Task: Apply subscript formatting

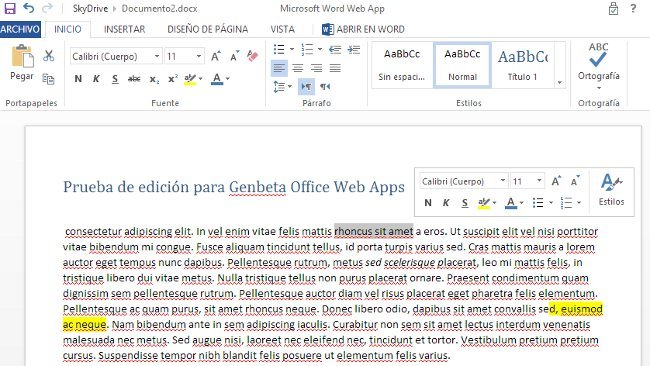Action: coord(154,79)
